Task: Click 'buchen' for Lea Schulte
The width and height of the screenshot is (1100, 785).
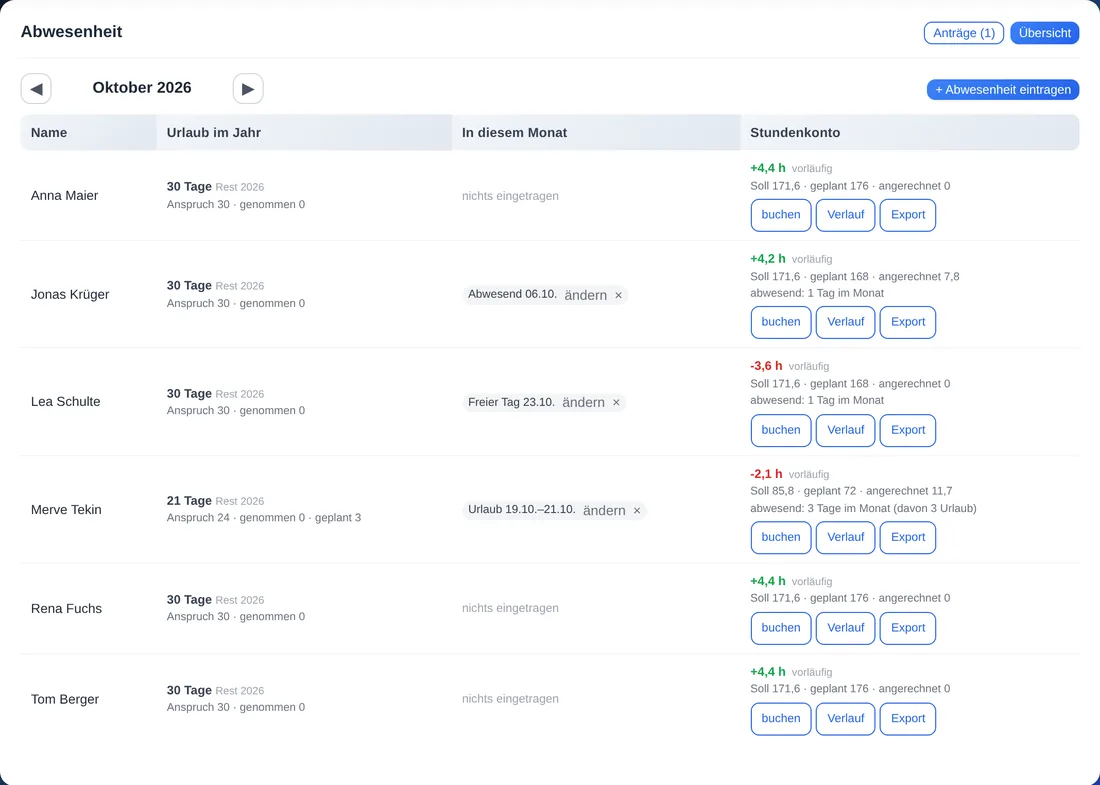Action: tap(781, 431)
